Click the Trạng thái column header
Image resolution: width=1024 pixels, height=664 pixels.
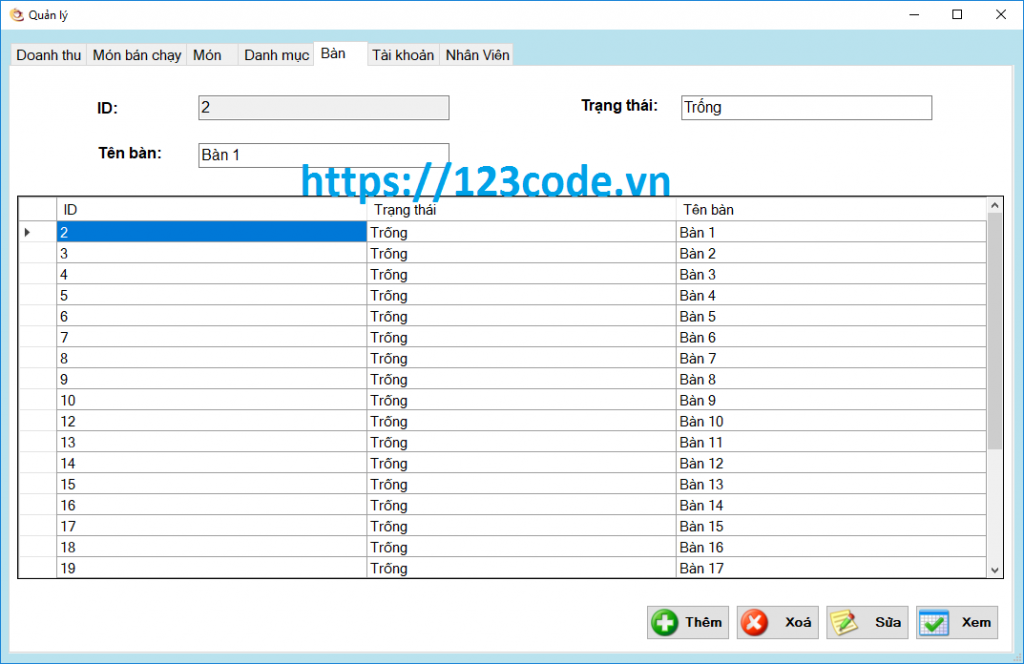[520, 209]
